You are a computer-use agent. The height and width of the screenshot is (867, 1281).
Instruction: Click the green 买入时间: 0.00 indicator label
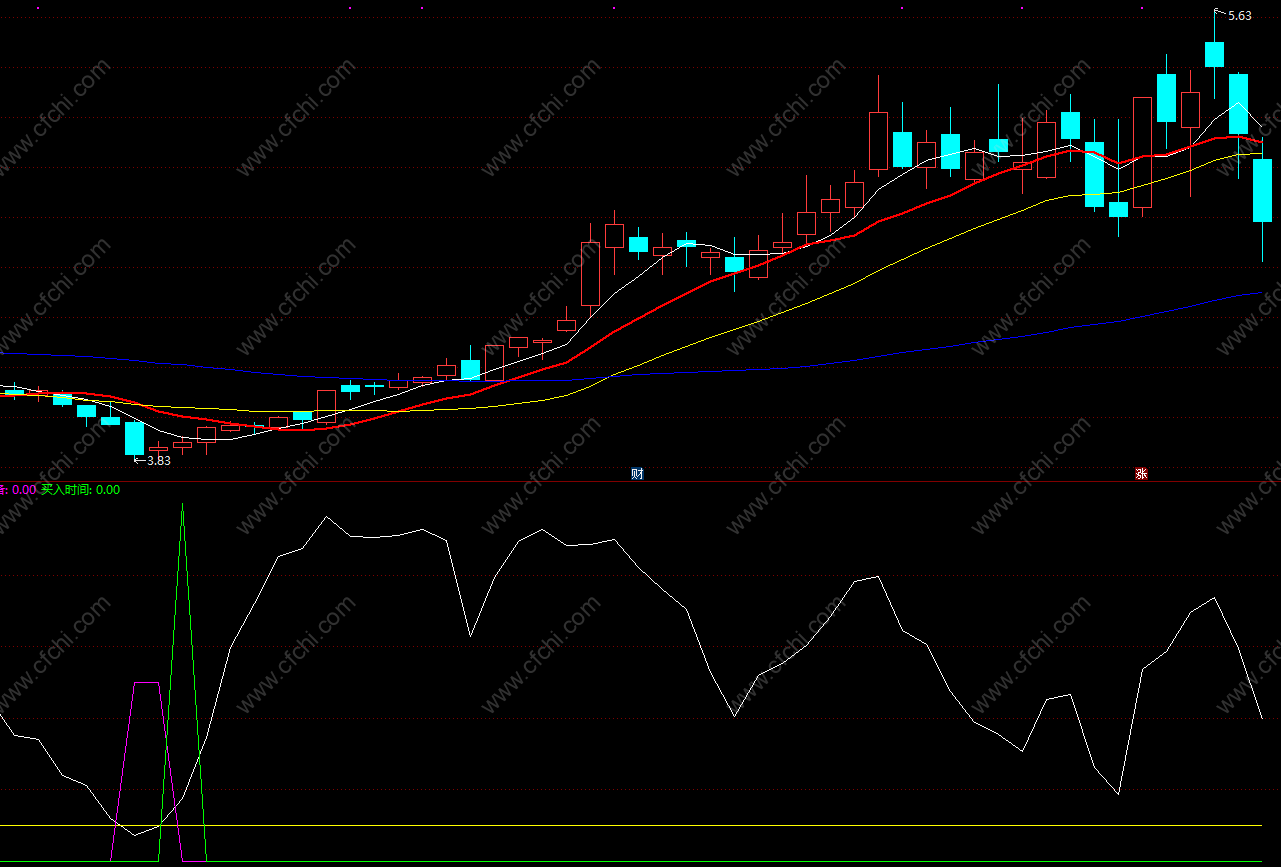pos(80,490)
